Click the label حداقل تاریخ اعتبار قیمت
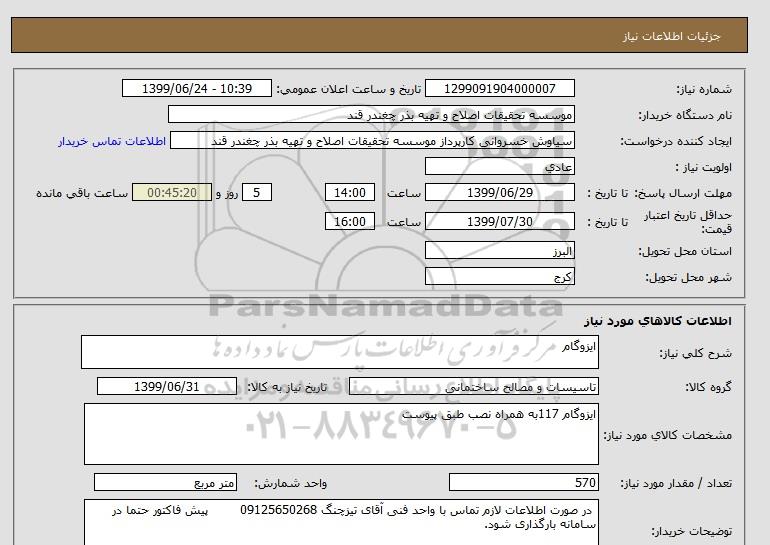 (x=688, y=222)
